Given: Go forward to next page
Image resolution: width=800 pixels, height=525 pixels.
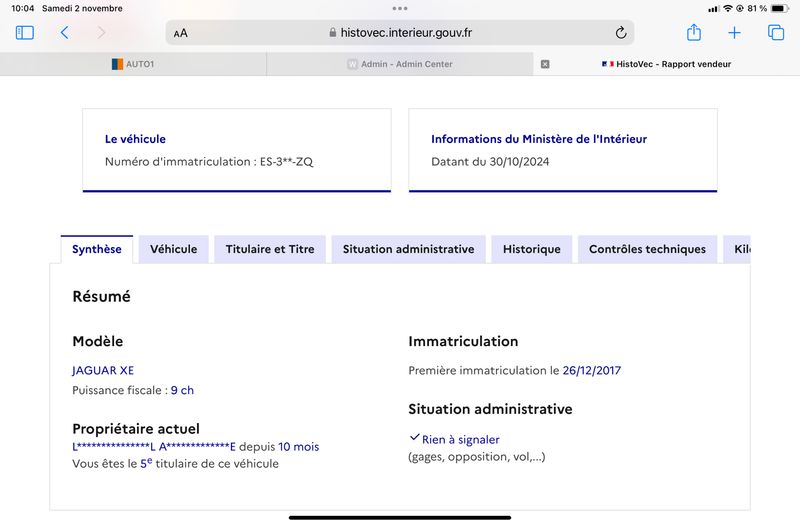Looking at the screenshot, I should (x=102, y=33).
